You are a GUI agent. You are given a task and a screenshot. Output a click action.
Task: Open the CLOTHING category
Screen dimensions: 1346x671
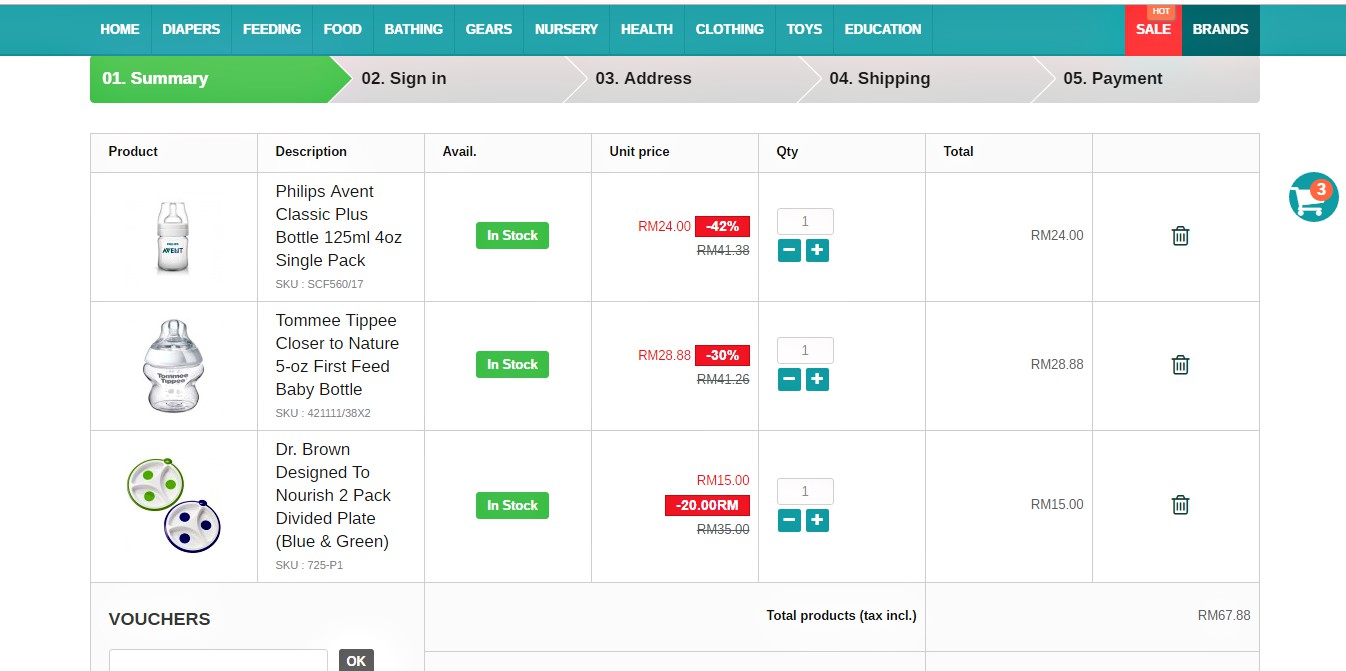[730, 29]
